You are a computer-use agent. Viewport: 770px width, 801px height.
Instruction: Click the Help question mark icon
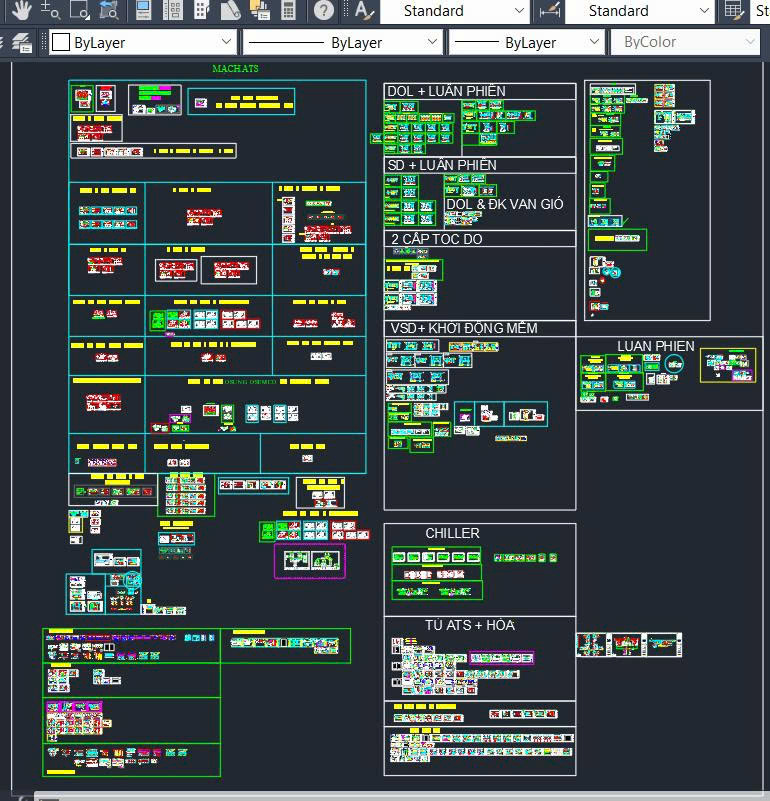coord(323,10)
